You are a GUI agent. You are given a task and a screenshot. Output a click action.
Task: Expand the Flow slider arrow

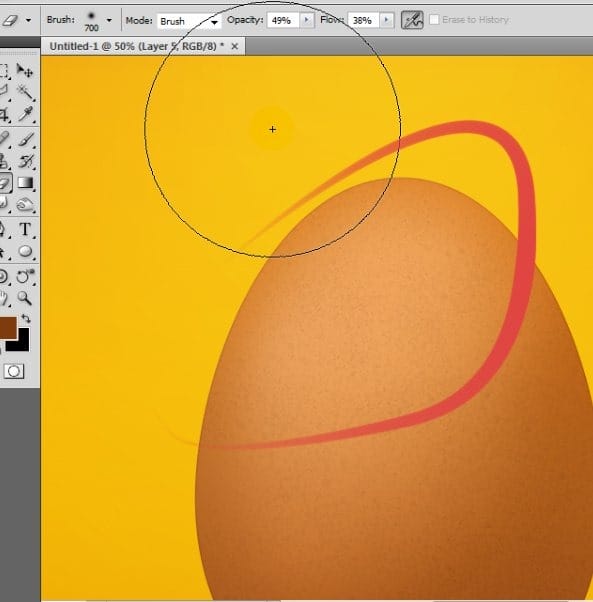point(387,20)
